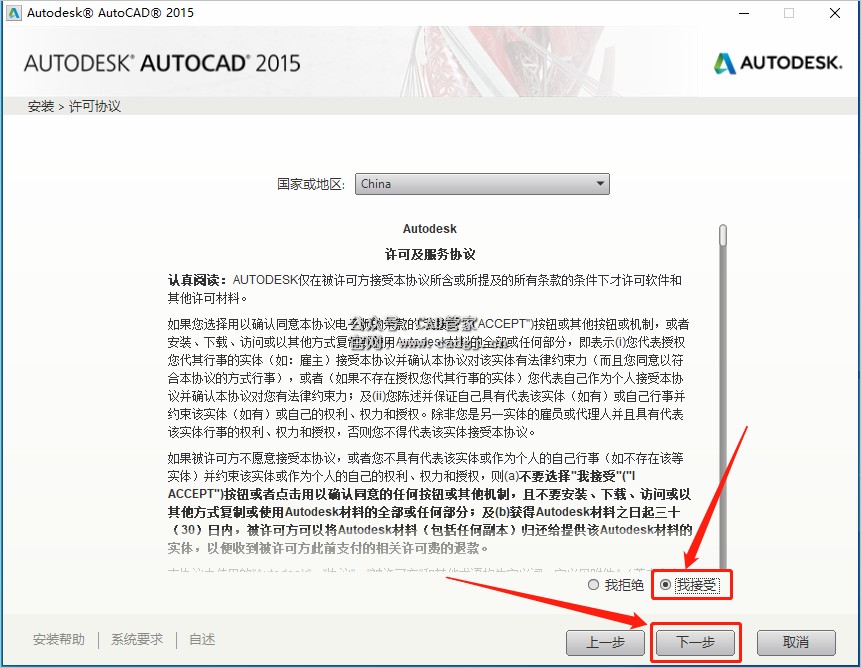Open the 国家或地区 China dropdown
This screenshot has width=861, height=668.
click(482, 184)
